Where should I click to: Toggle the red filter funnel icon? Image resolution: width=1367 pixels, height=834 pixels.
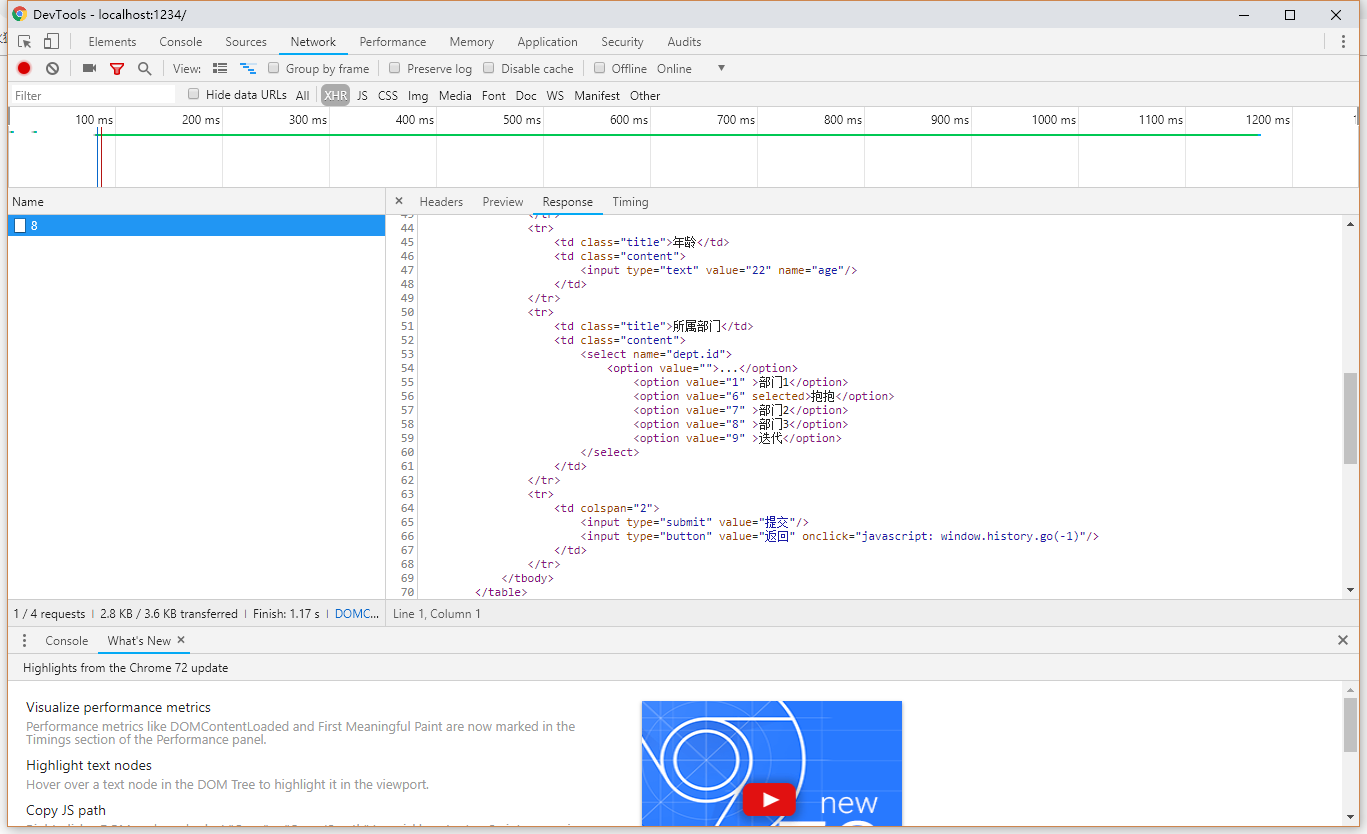[x=117, y=68]
